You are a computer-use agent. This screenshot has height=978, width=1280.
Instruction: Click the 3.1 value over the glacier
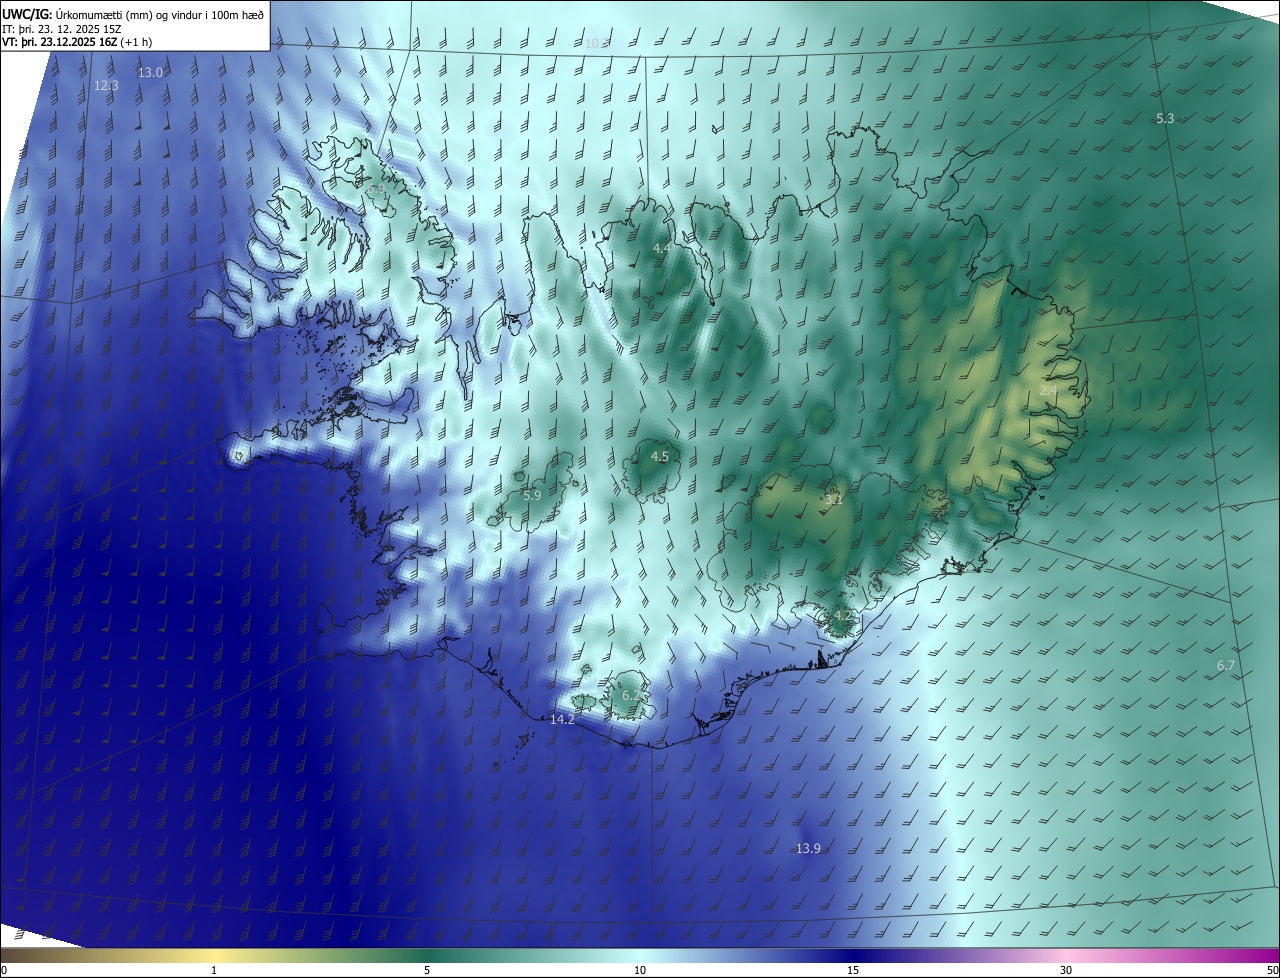click(x=834, y=499)
